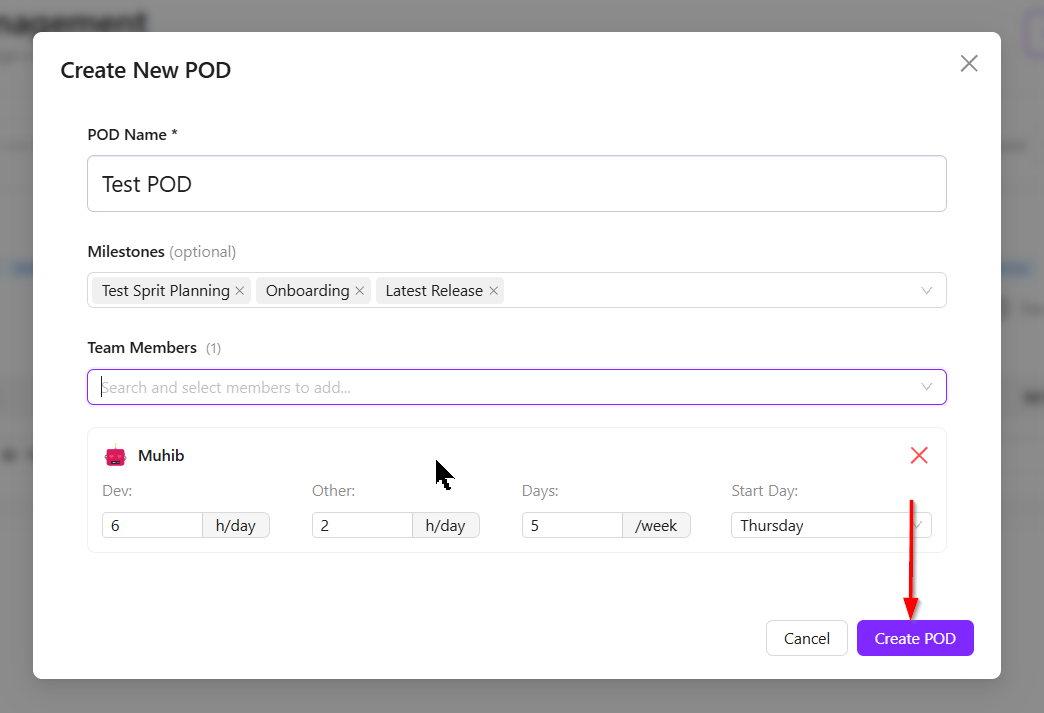Open the Team Members search dropdown
Image resolution: width=1044 pixels, height=713 pixels.
click(926, 387)
